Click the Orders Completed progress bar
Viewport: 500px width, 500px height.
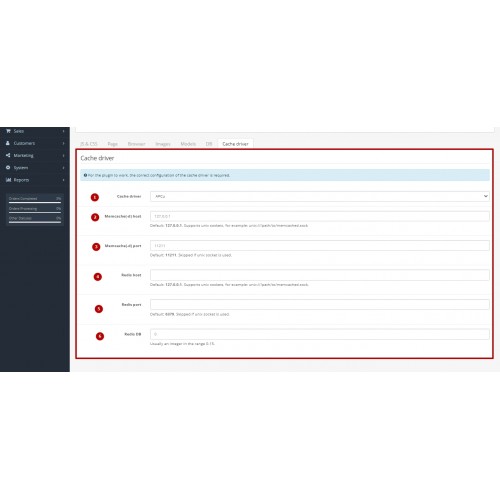(x=35, y=202)
